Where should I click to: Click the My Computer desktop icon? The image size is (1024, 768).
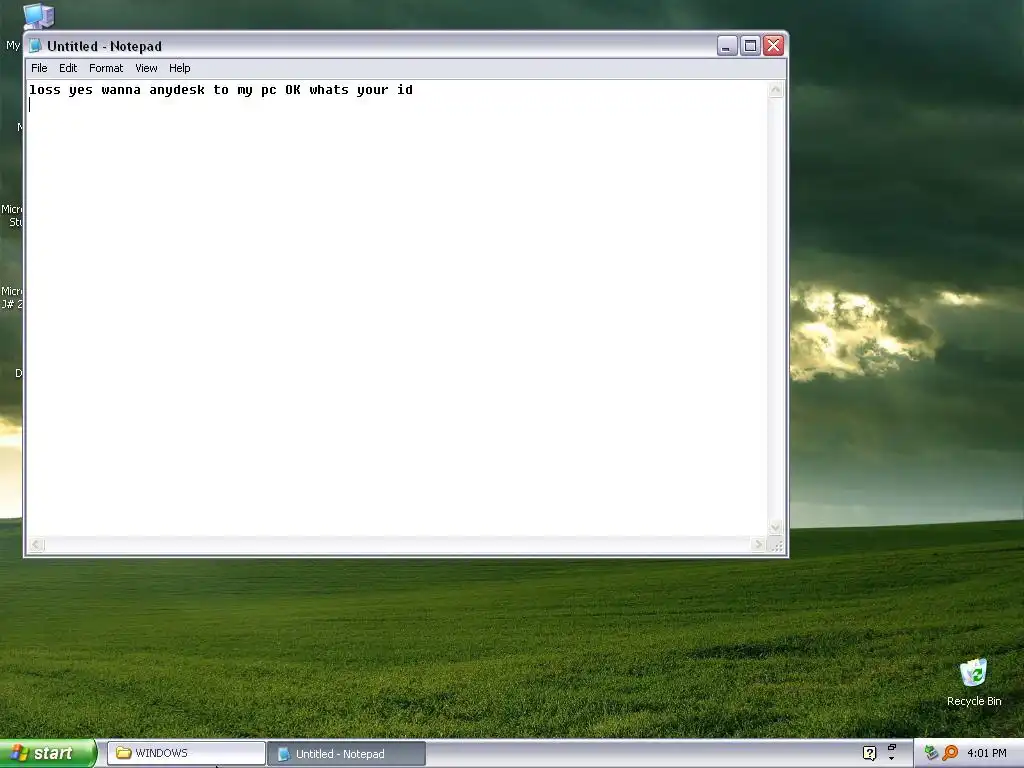(38, 16)
